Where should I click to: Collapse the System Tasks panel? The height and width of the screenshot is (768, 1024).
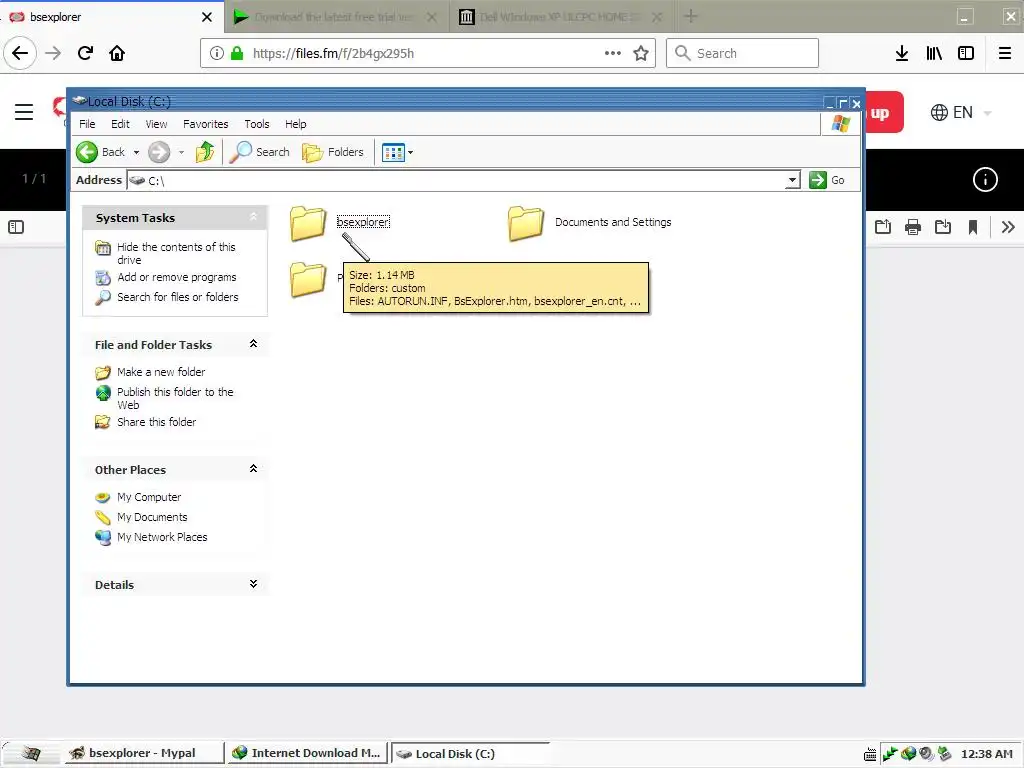click(x=253, y=217)
